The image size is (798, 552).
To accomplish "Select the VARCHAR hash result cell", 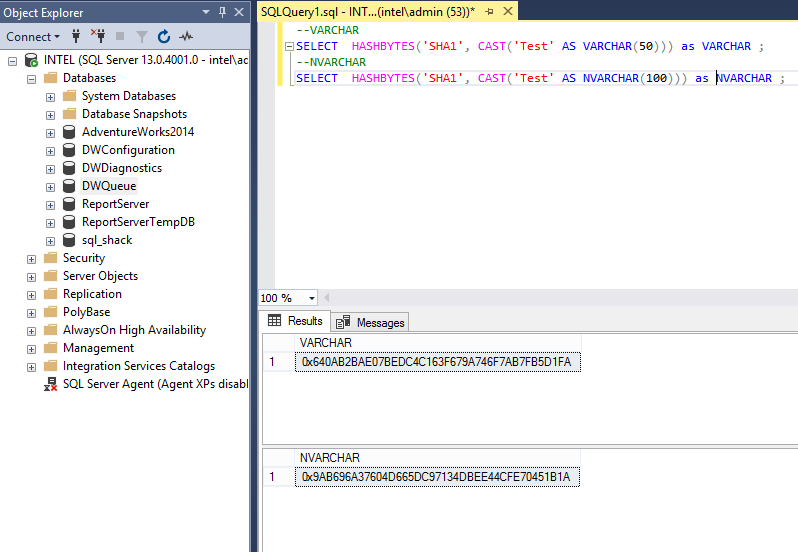I will click(x=436, y=362).
